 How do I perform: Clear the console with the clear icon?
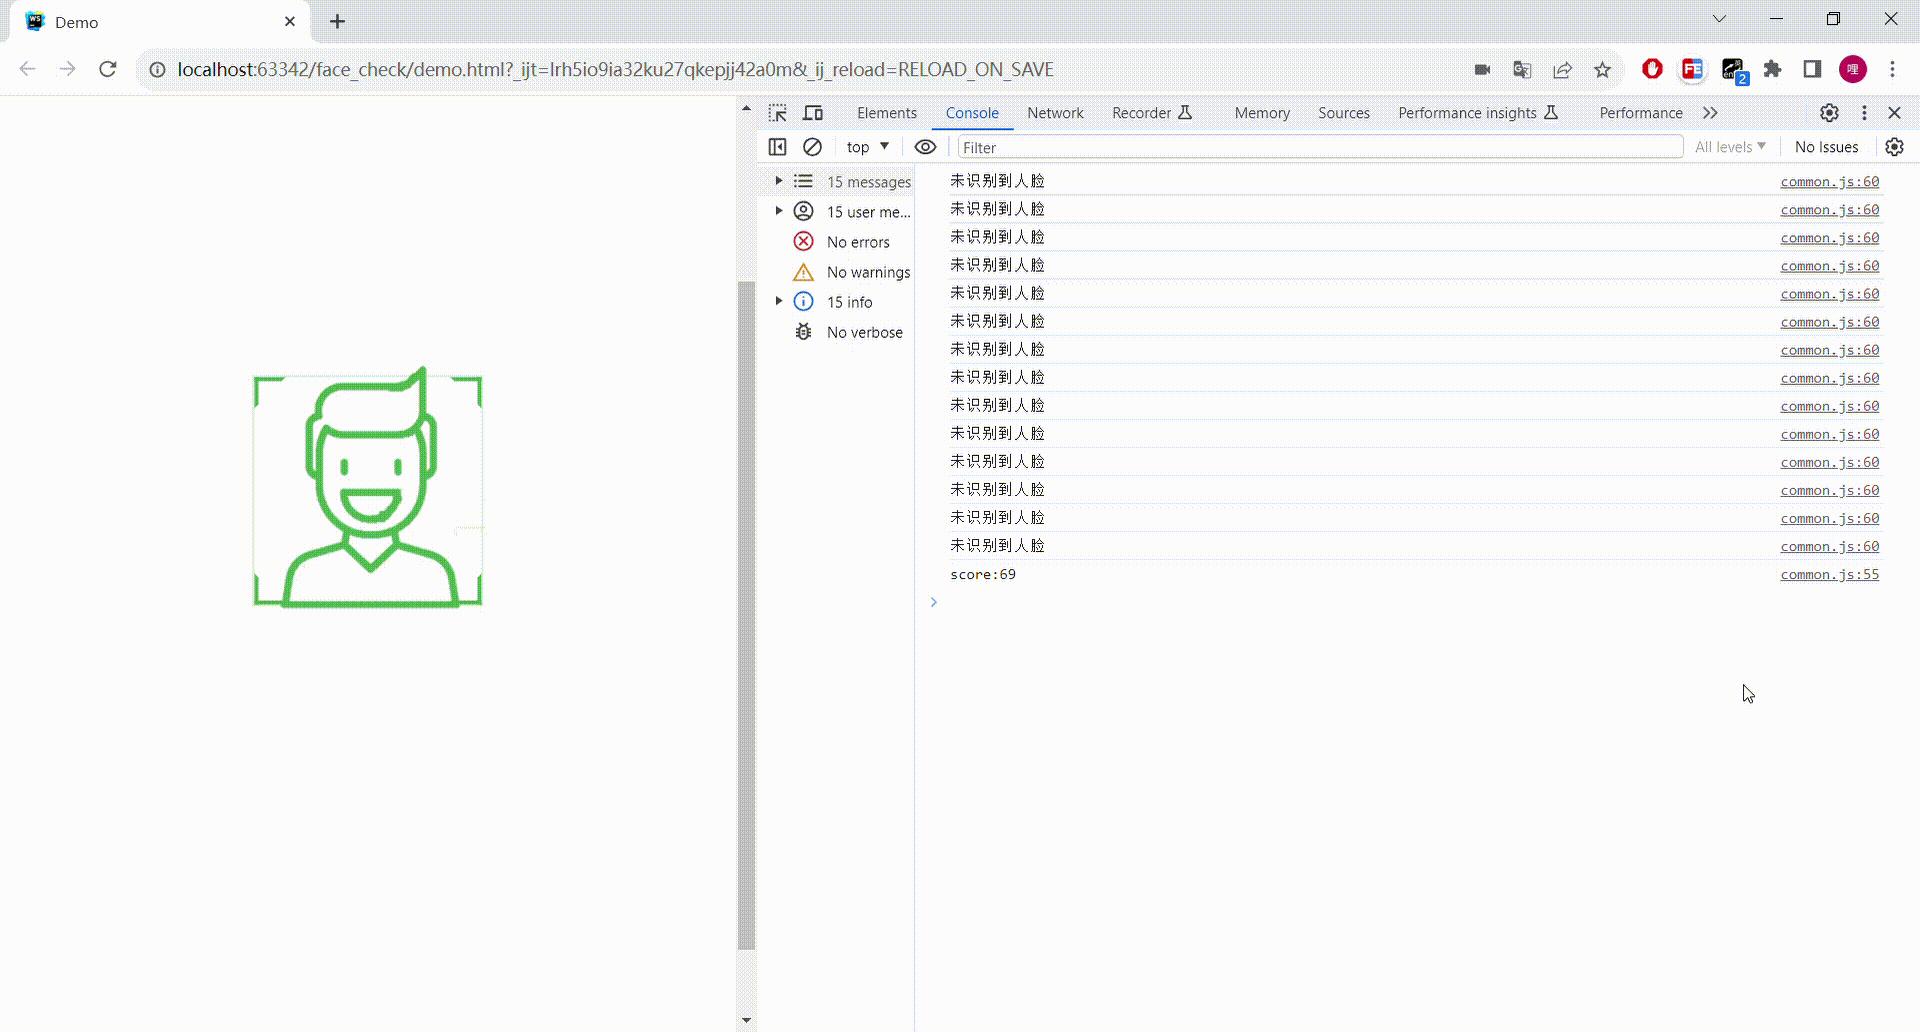(x=812, y=147)
